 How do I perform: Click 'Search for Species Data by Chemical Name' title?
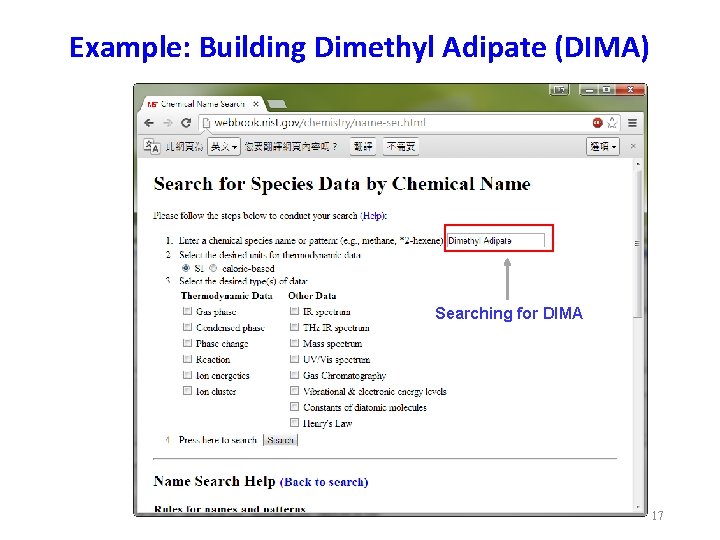coord(342,184)
